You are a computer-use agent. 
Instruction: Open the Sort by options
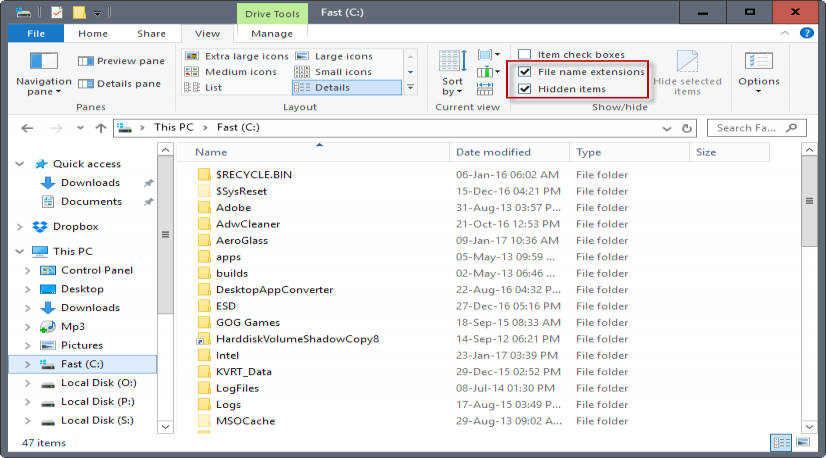(x=452, y=73)
